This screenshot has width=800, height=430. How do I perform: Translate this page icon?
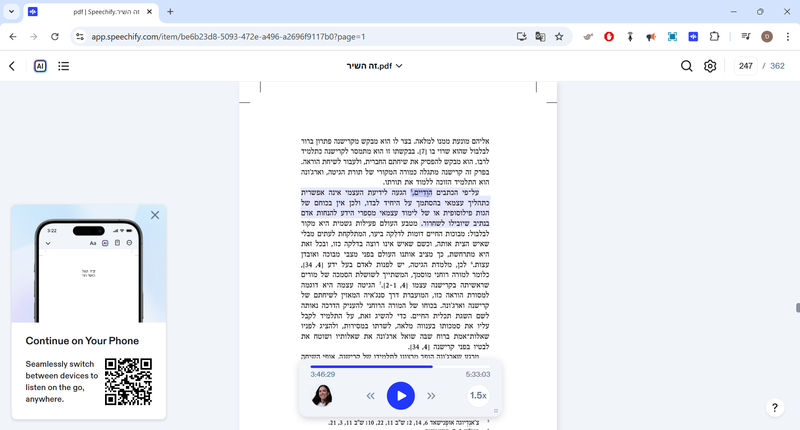coord(540,37)
